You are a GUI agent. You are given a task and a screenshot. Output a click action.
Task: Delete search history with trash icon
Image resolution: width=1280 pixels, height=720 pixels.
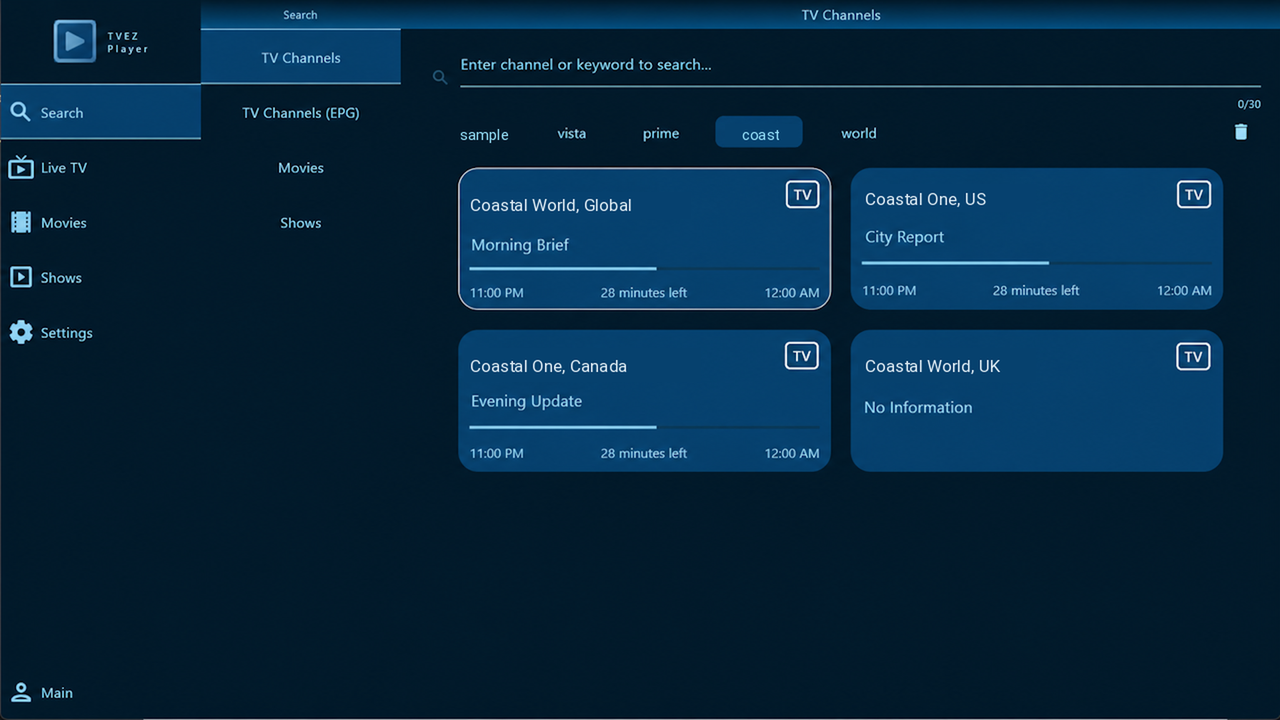[x=1241, y=132]
